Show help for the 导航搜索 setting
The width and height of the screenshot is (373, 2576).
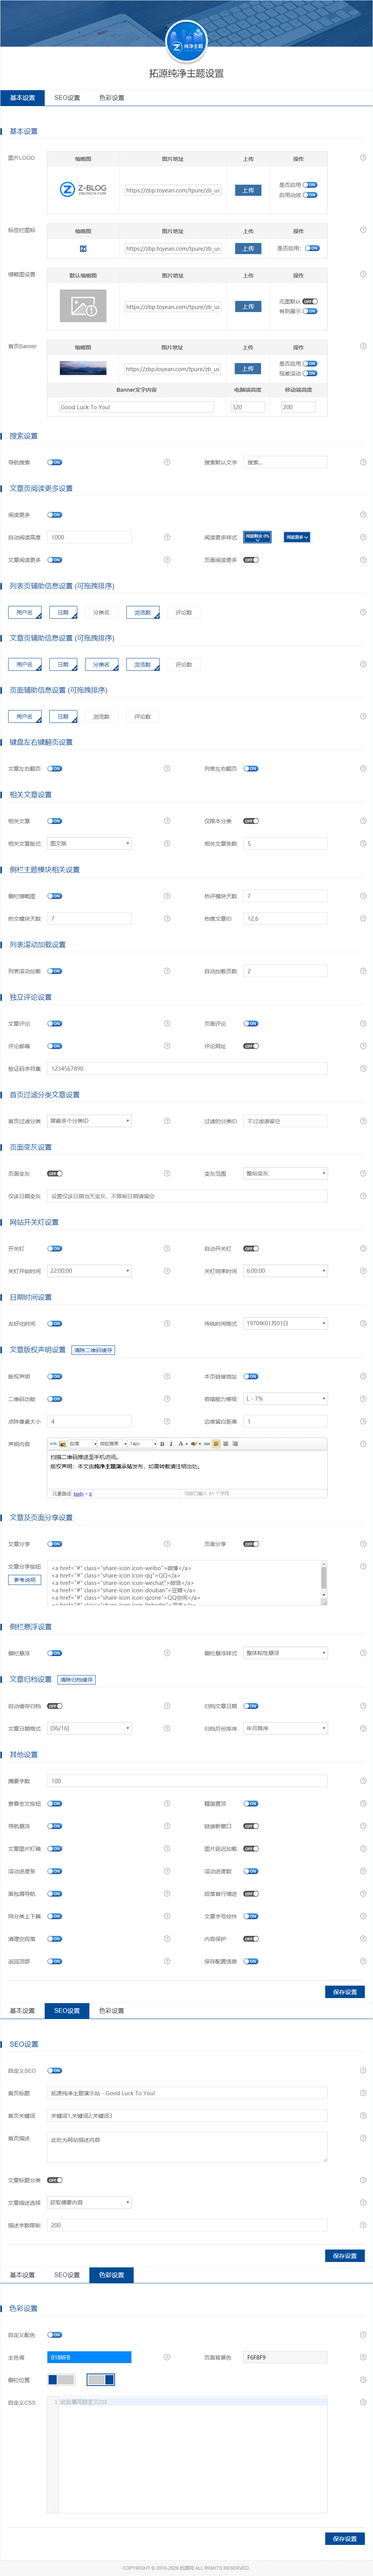[167, 462]
